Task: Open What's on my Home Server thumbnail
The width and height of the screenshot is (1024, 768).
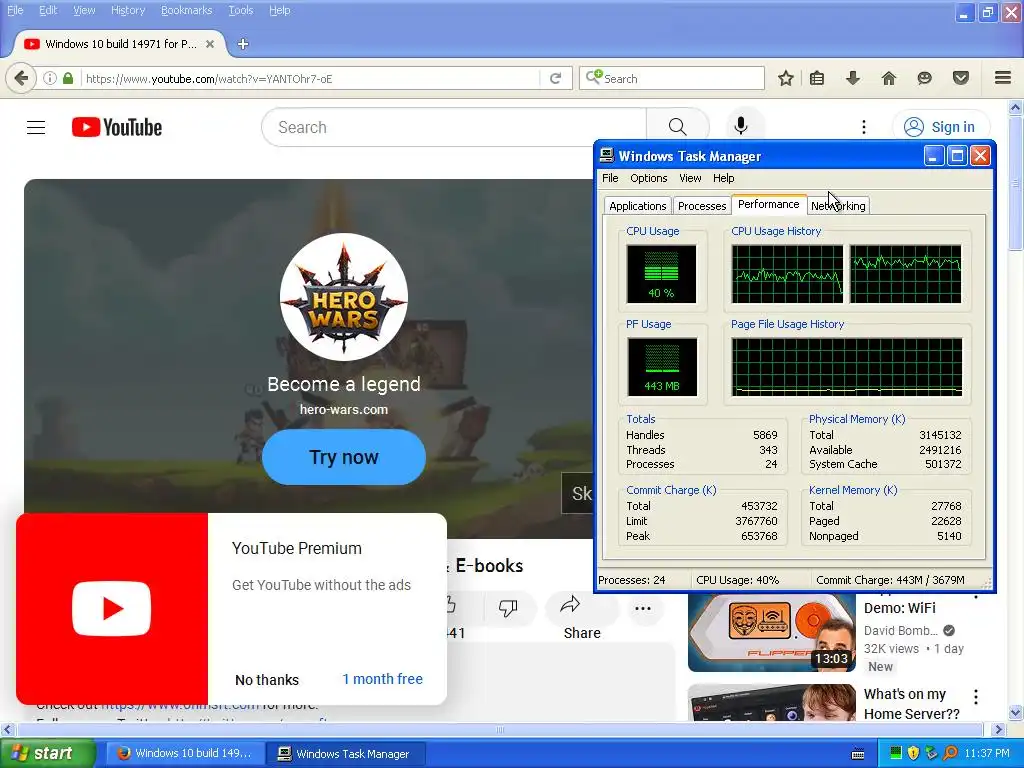Action: [x=771, y=703]
